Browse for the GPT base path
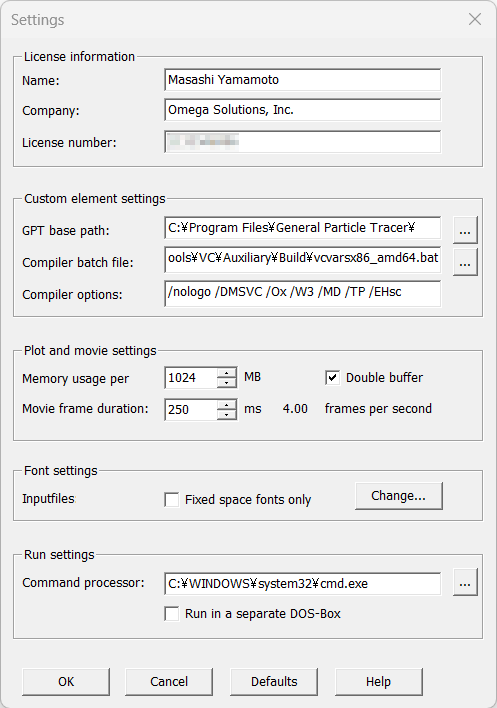This screenshot has width=497, height=708. click(465, 230)
